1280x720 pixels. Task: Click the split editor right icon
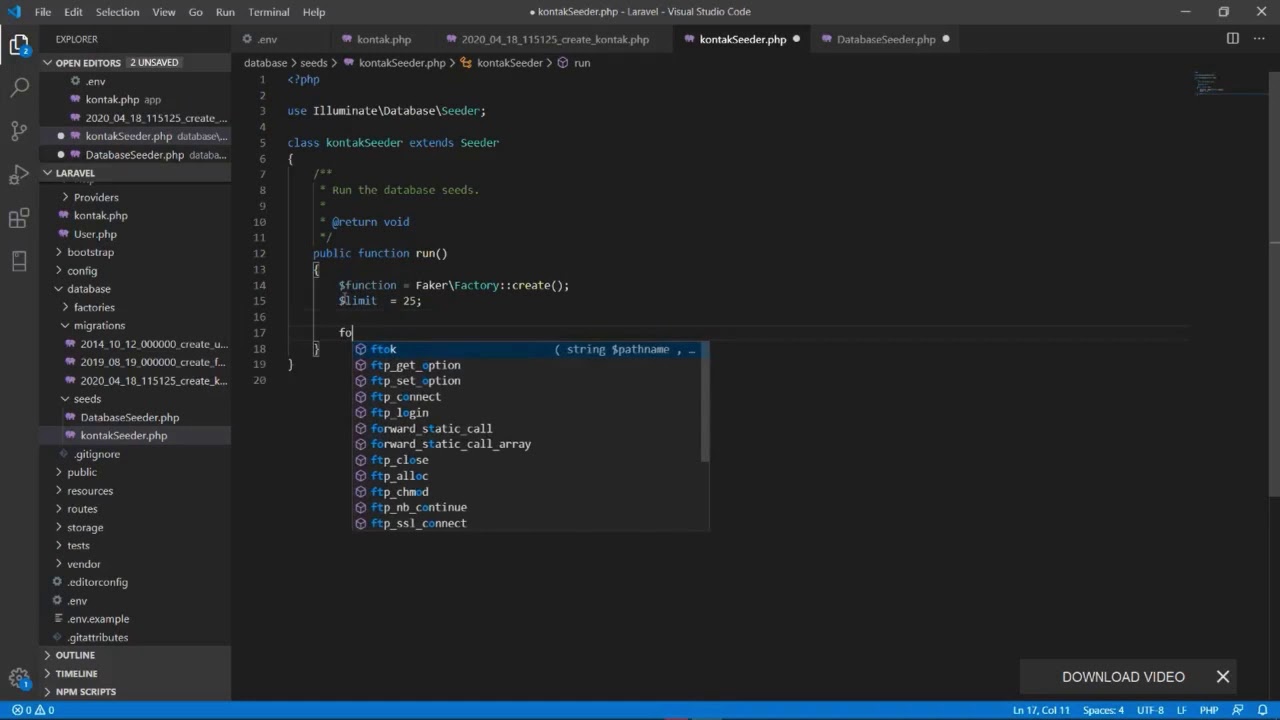[x=1233, y=39]
